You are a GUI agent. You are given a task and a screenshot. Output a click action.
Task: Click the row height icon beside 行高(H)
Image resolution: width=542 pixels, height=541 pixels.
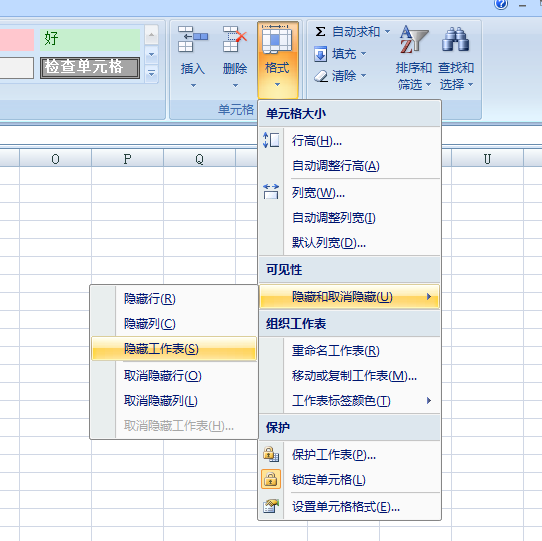[271, 140]
